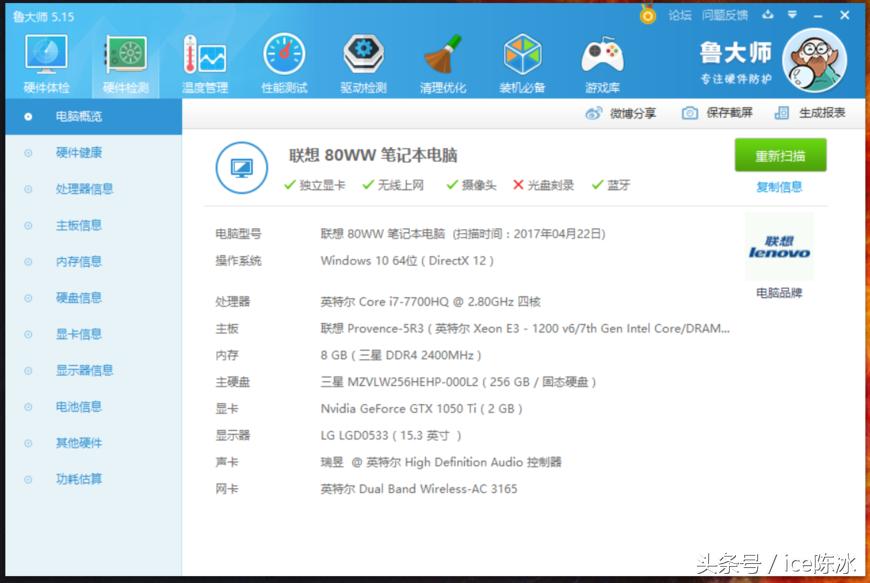Screen dimensions: 870x583
Task: Click the 复制信息 copy info link
Action: pos(779,186)
